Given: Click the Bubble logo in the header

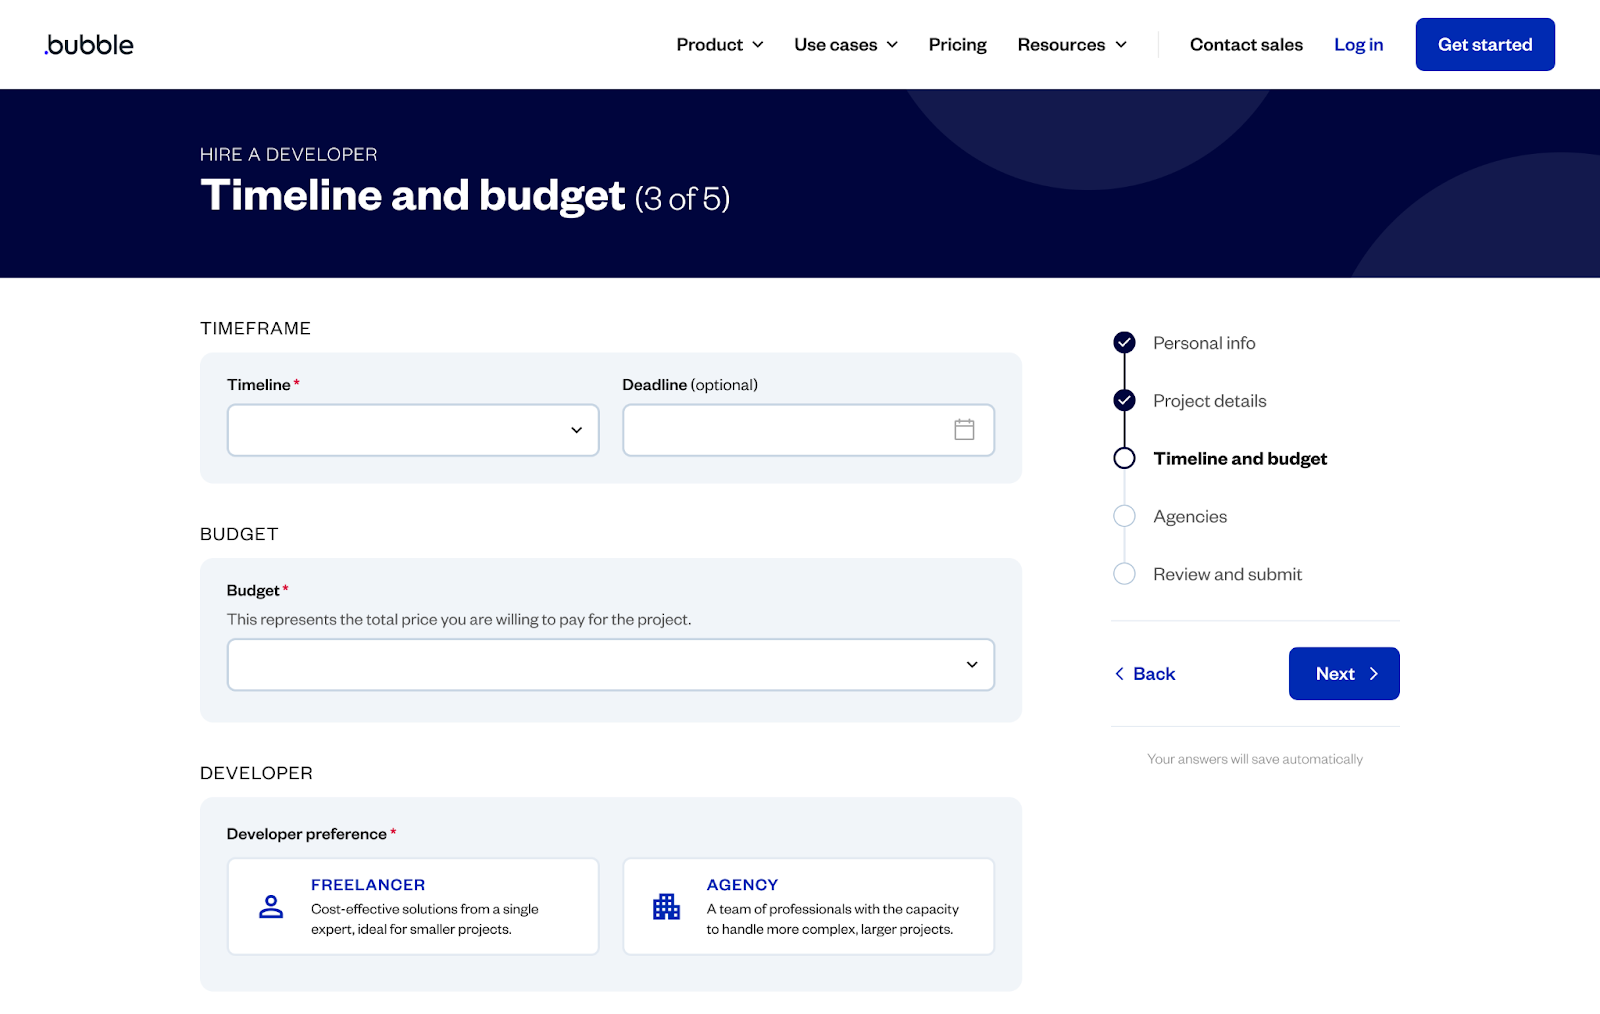Looking at the screenshot, I should (x=88, y=44).
